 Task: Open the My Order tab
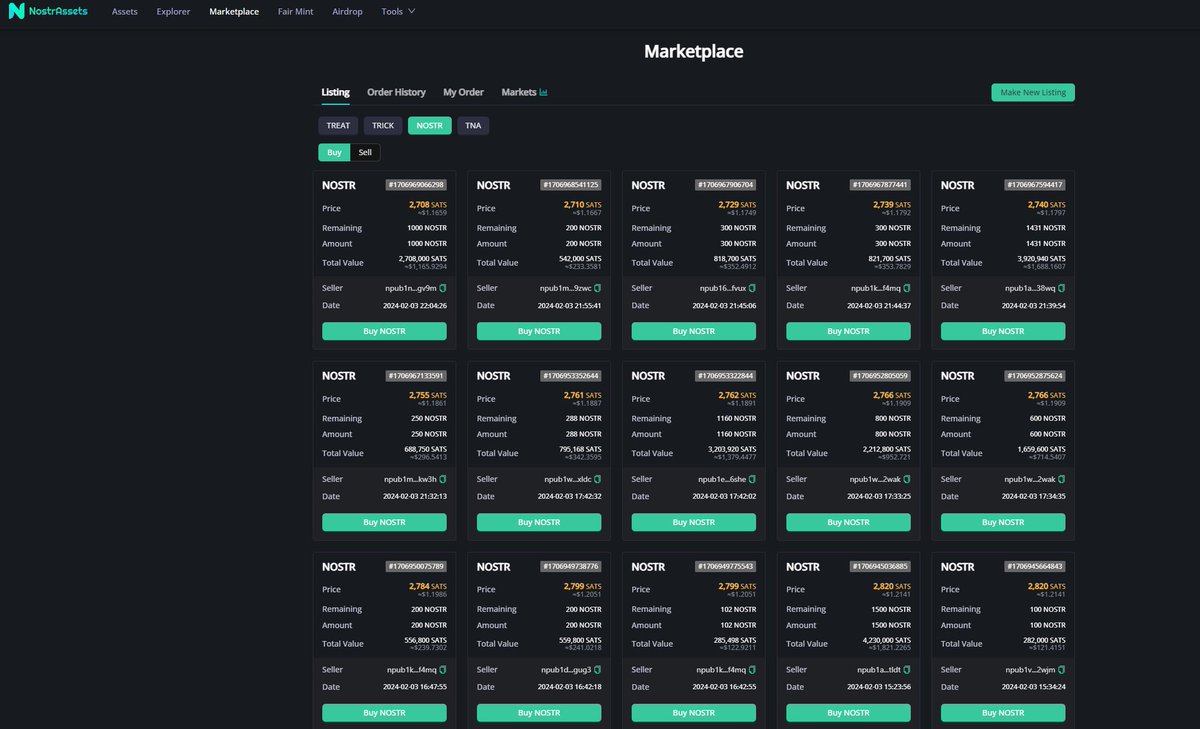click(463, 92)
